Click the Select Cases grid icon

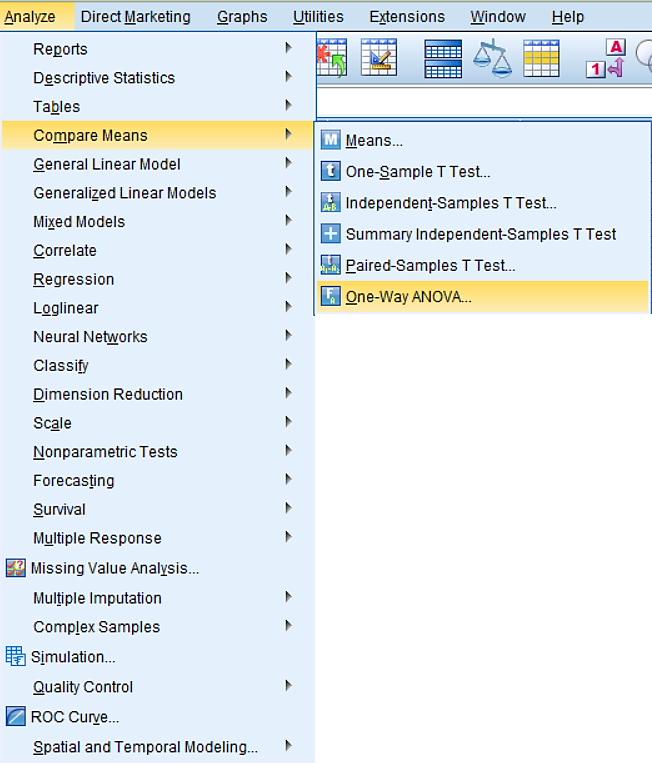pos(541,58)
